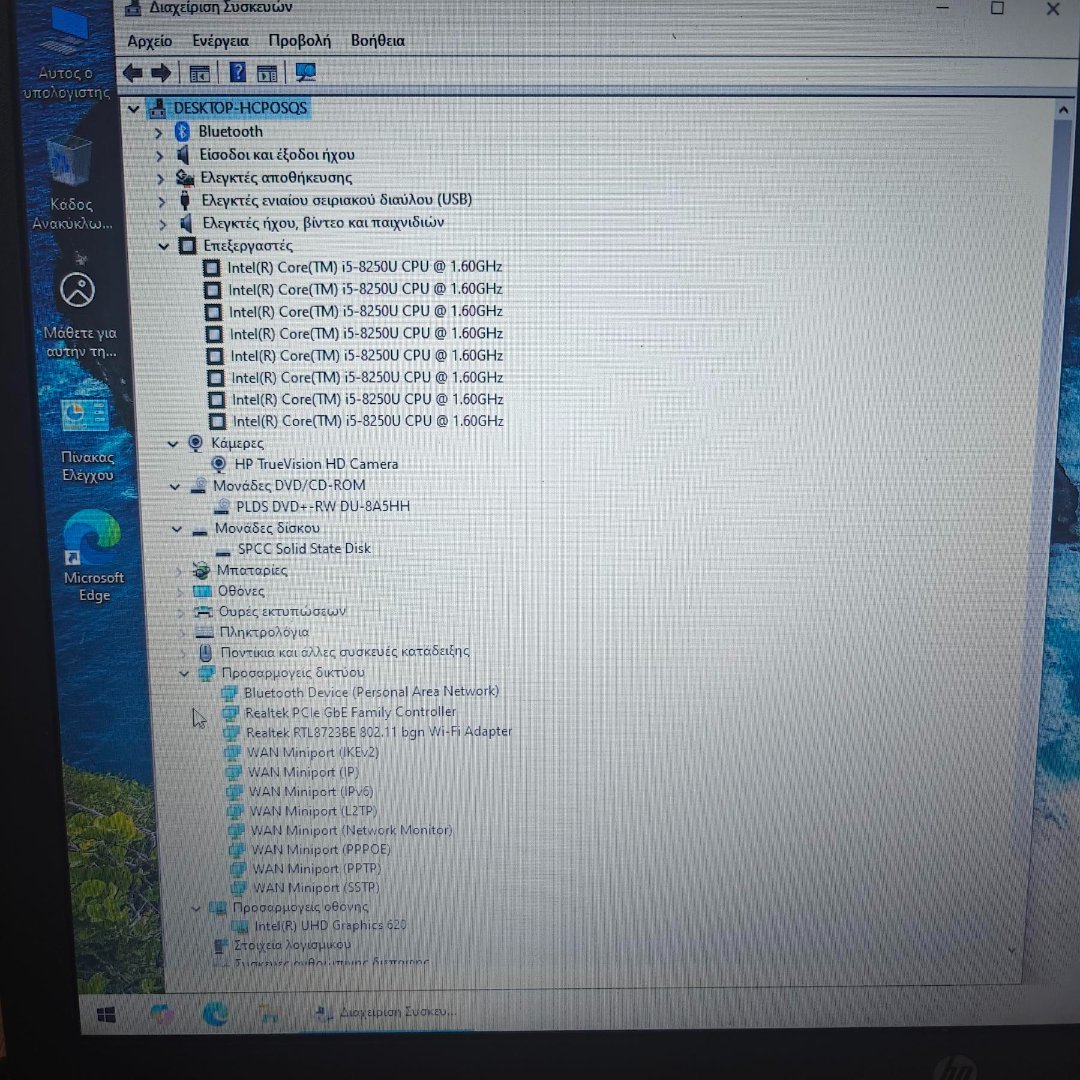Select Realtek RTL8723BE Wi-Fi Adapter
Screen dimensions: 1080x1080
pos(379,732)
